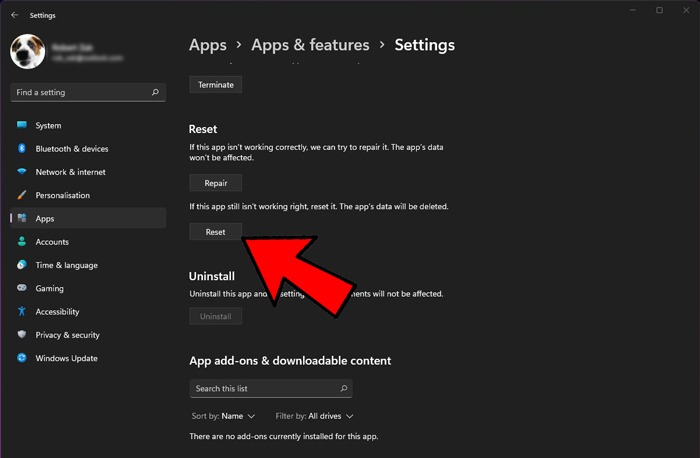Click the 'Settings' breadcrumb title
This screenshot has height=458, width=700.
pyautogui.click(x=425, y=45)
